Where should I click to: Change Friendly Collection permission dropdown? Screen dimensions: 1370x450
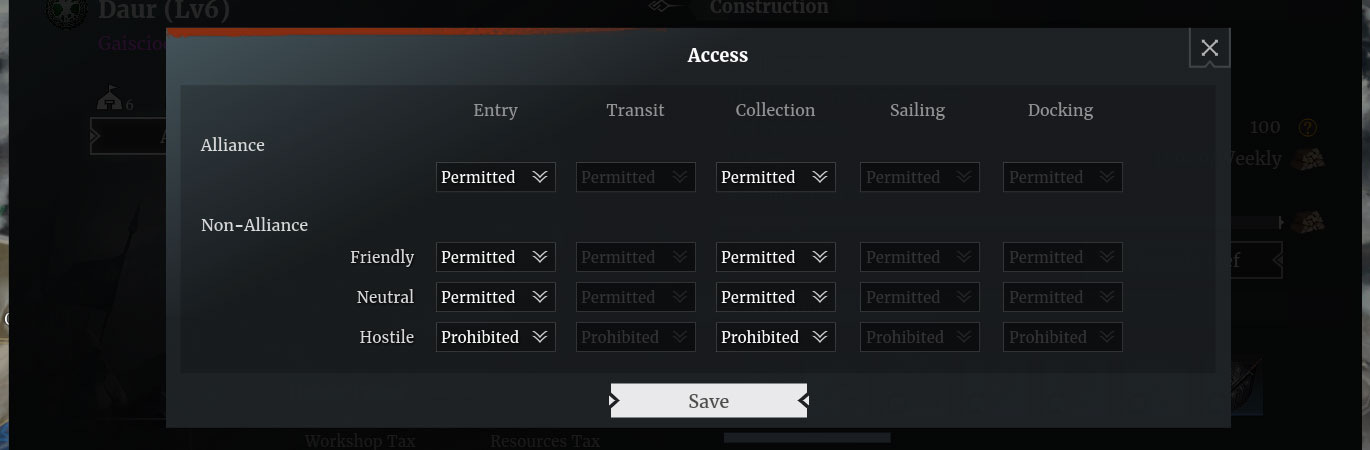coord(776,257)
